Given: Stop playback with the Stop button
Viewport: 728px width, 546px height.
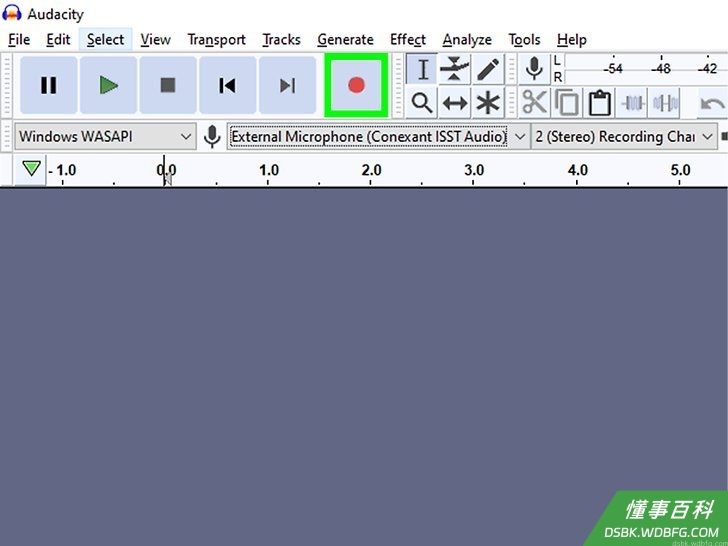Looking at the screenshot, I should click(168, 85).
